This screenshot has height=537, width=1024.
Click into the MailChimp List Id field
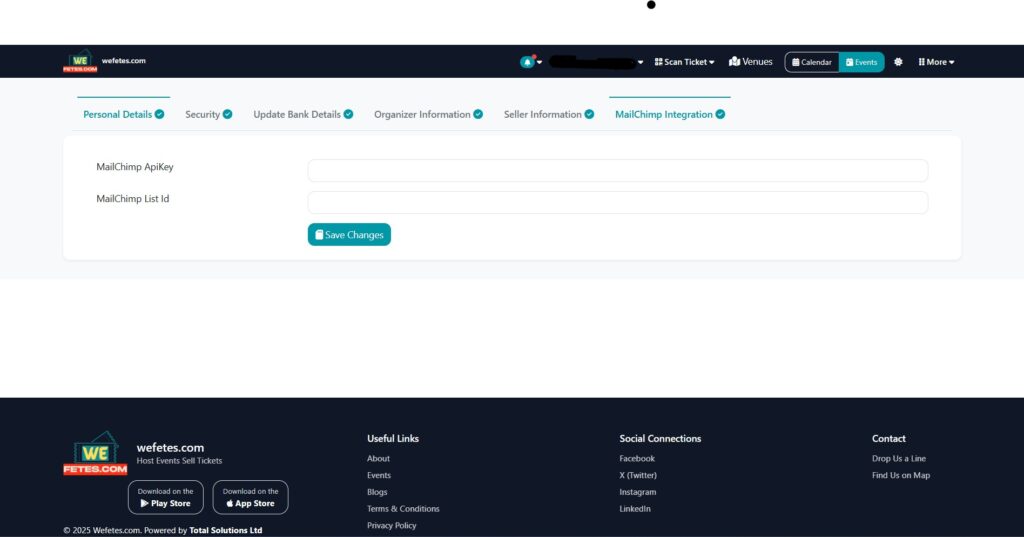point(617,203)
